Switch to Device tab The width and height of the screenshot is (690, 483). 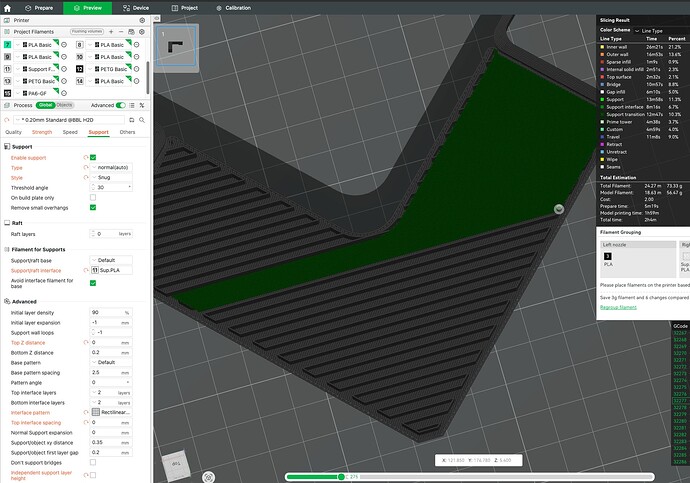pos(136,8)
